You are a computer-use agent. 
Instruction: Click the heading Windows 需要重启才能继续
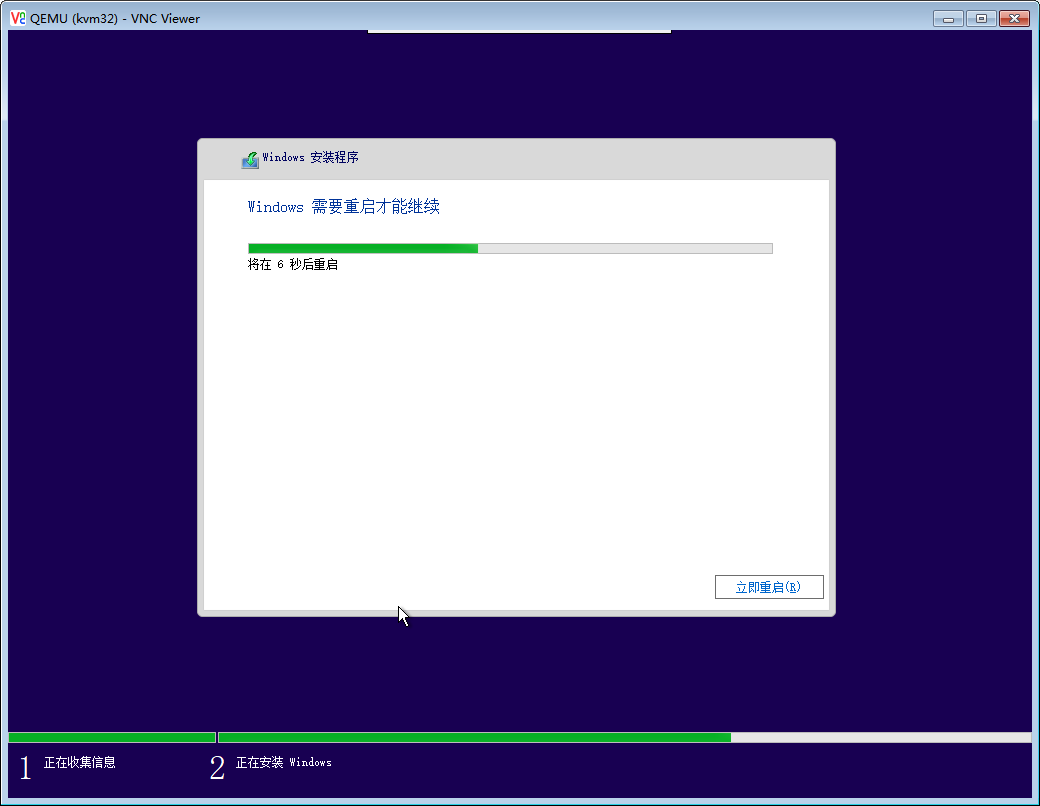click(344, 207)
